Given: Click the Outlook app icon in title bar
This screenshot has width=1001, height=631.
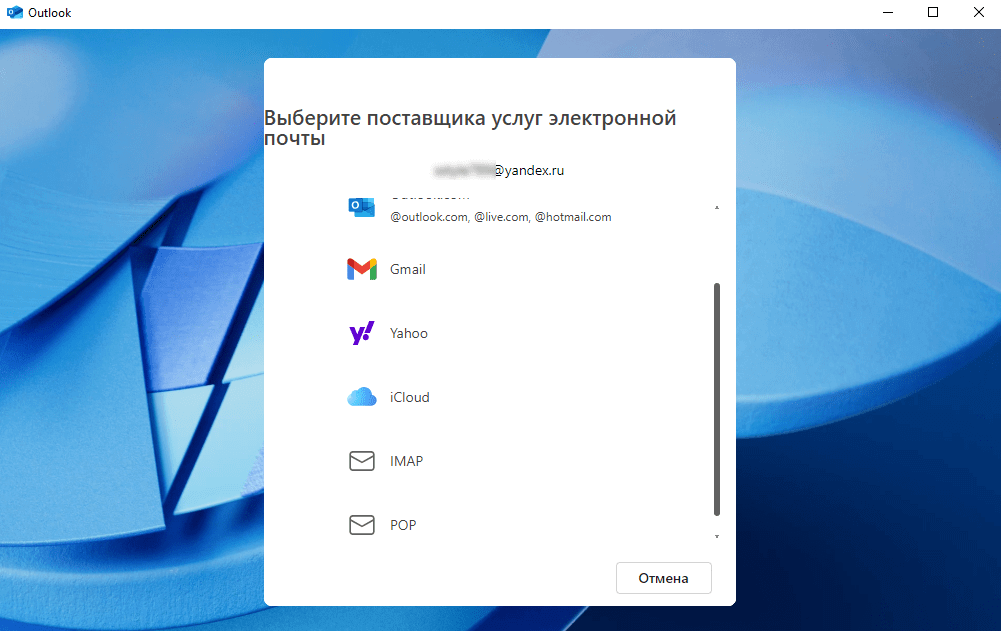Looking at the screenshot, I should click(x=14, y=13).
